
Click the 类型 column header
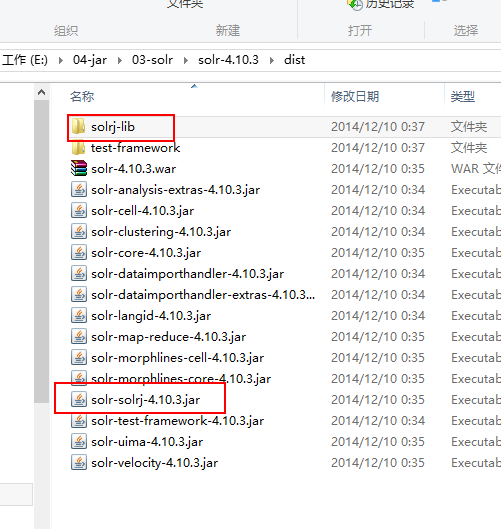pos(463,96)
